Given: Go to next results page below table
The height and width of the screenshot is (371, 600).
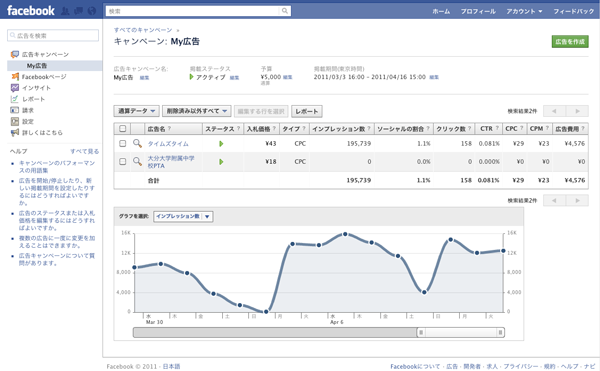Looking at the screenshot, I should click(x=577, y=200).
